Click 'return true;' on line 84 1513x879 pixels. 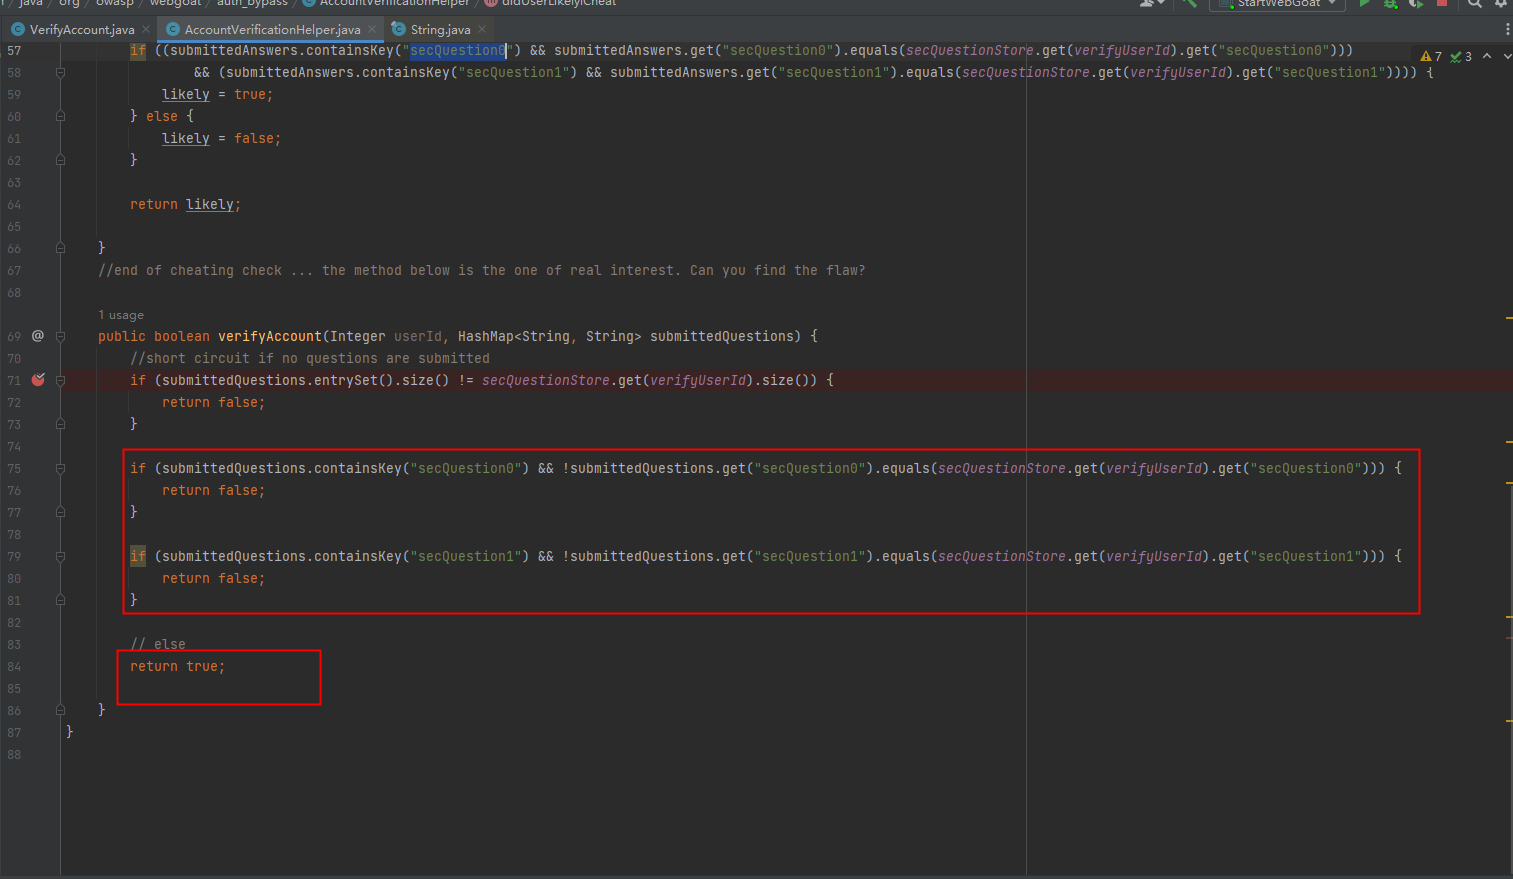point(178,666)
